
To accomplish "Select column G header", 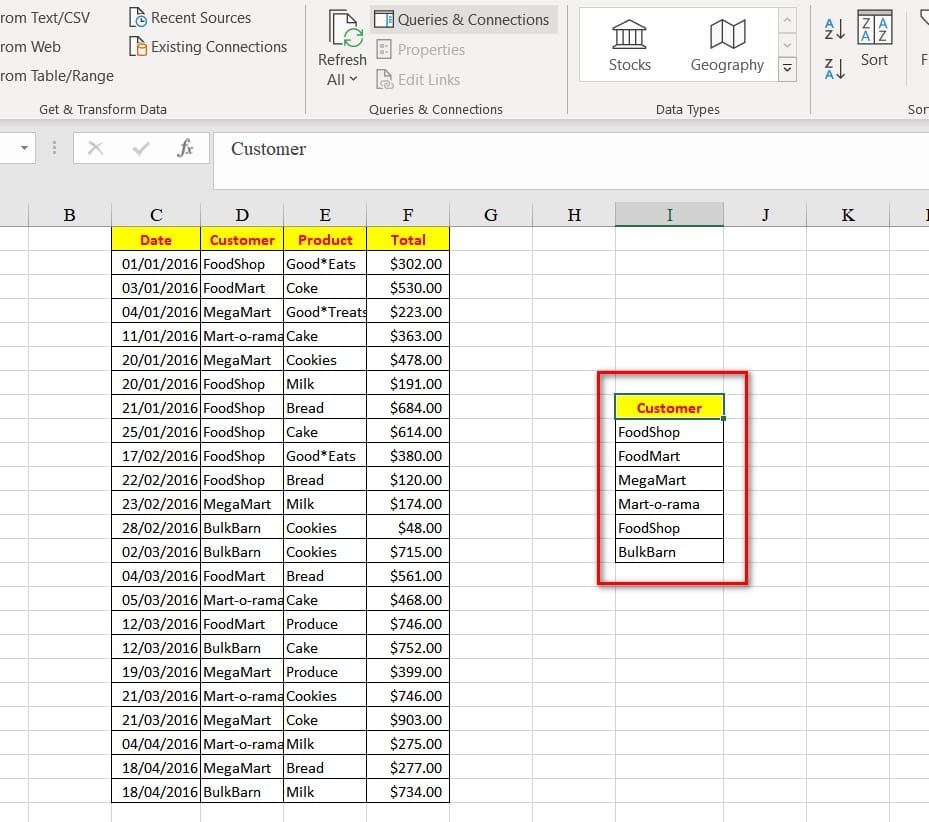I will tap(491, 215).
